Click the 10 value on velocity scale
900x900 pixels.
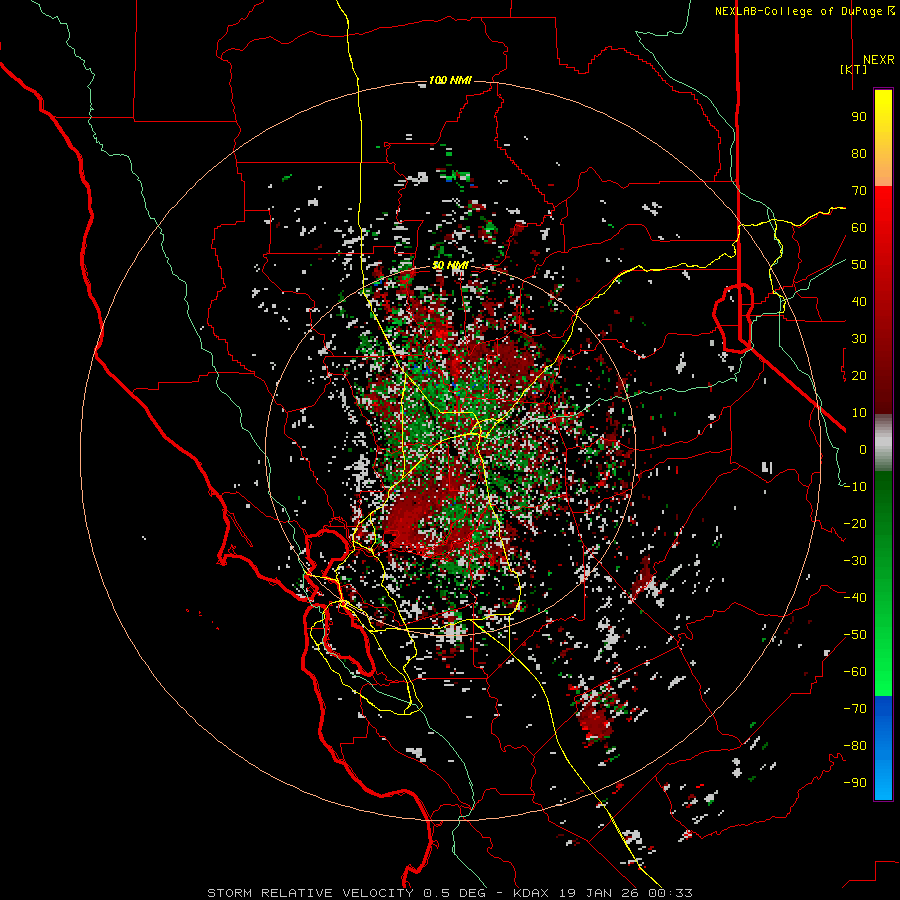(x=859, y=413)
